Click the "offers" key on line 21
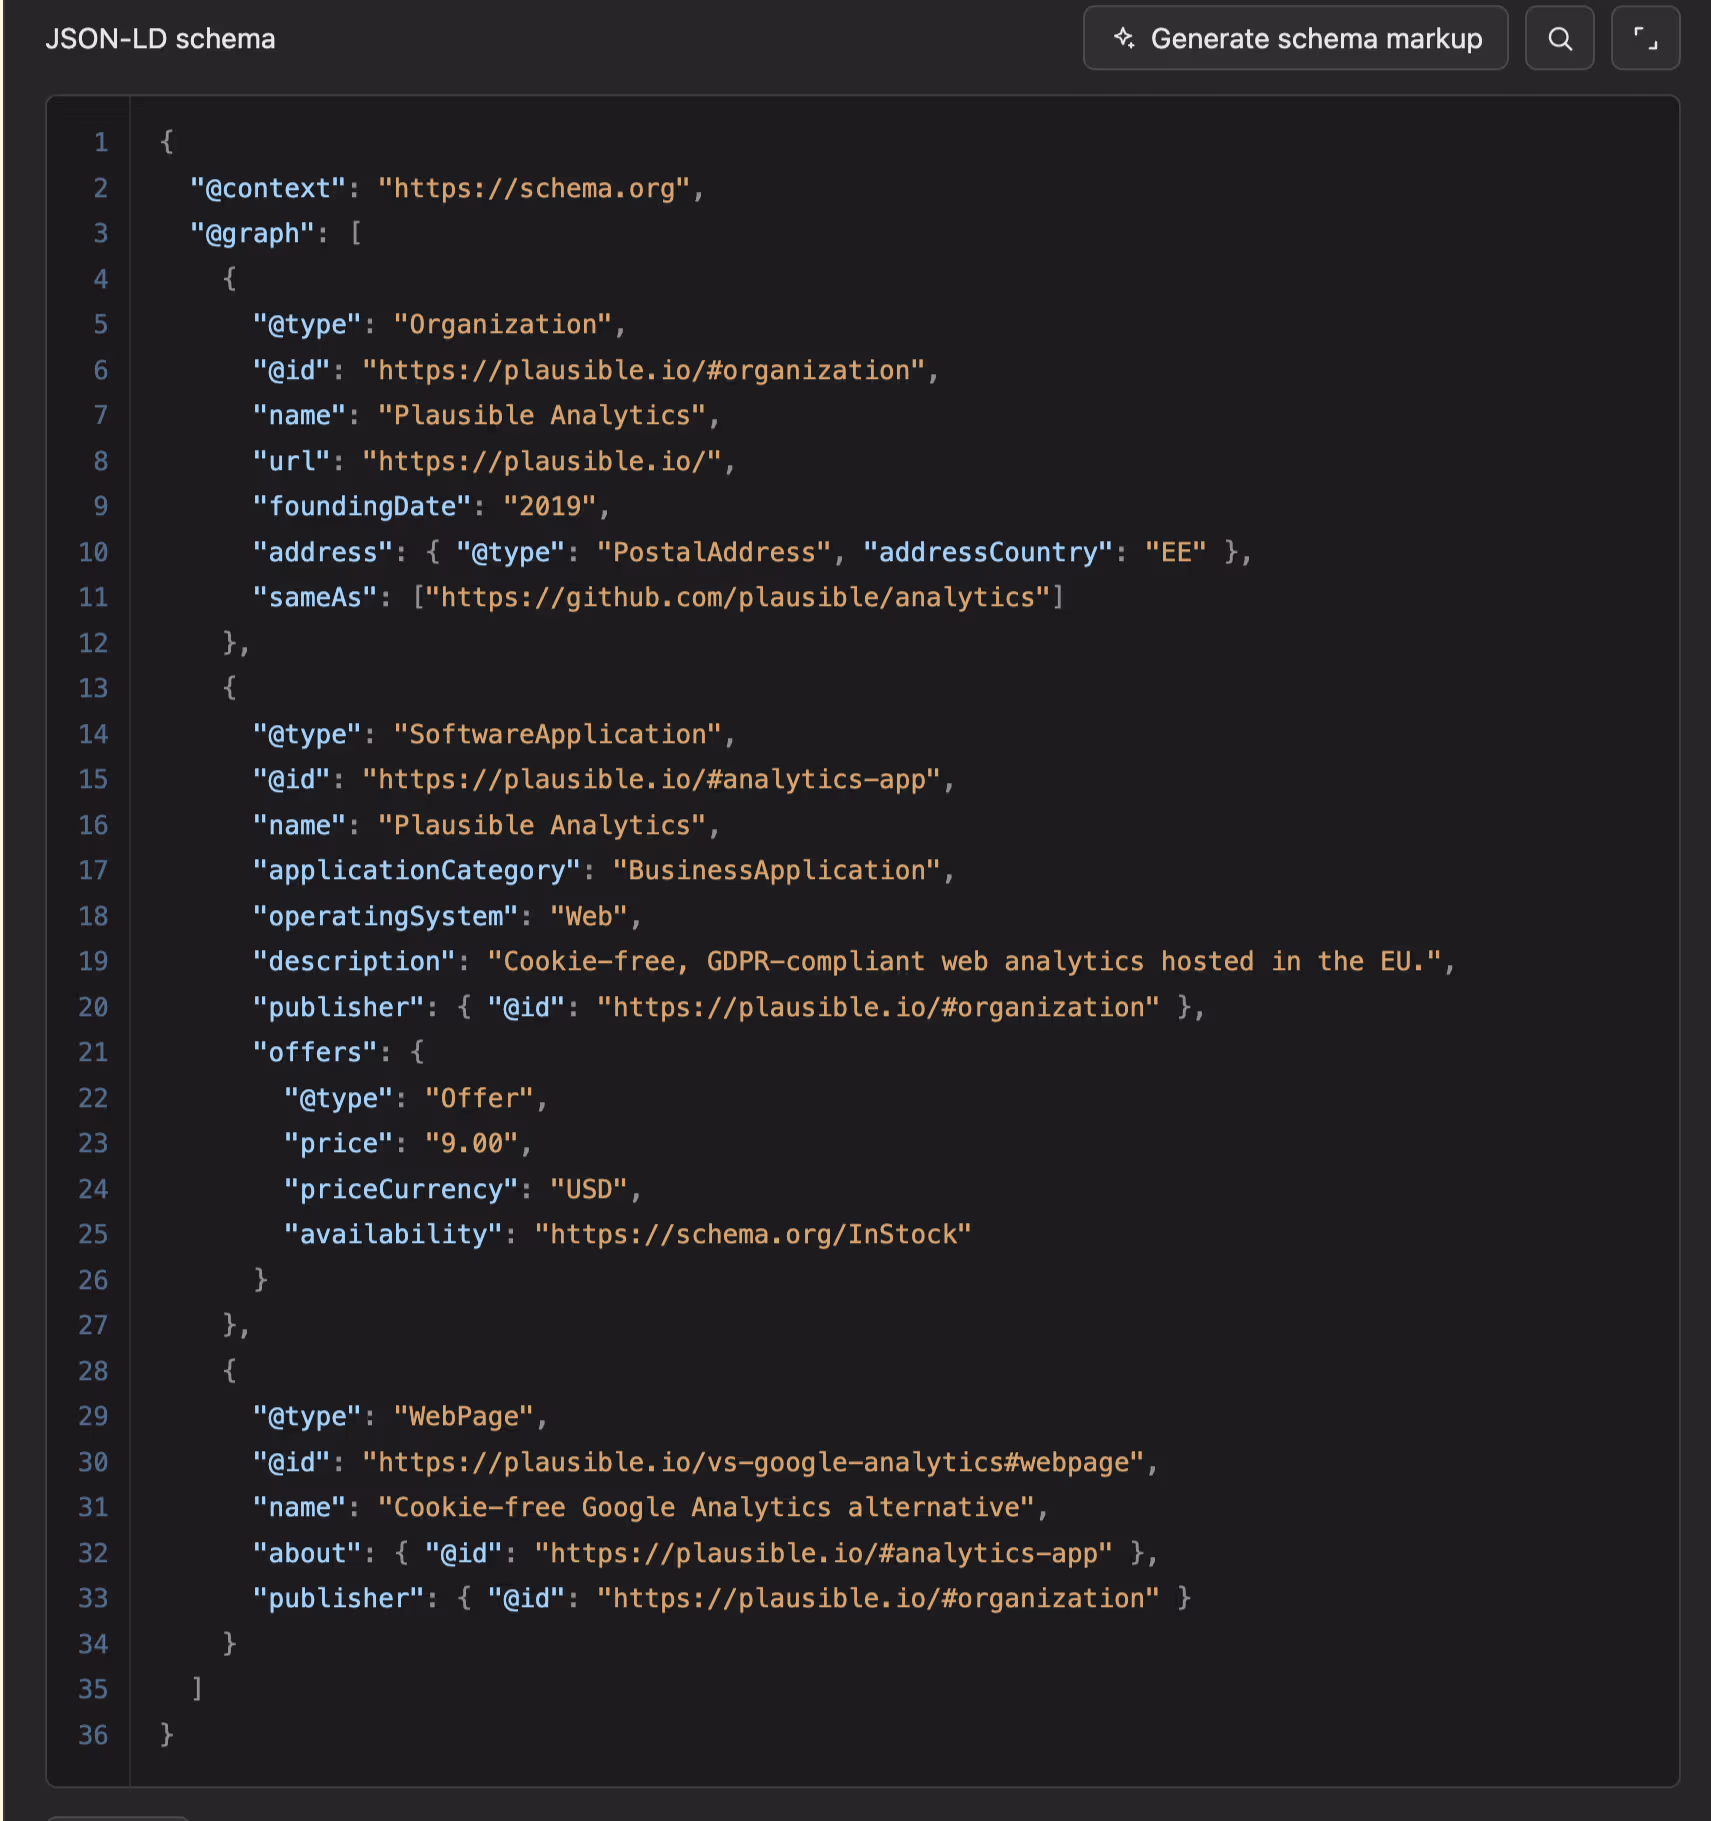1711x1821 pixels. [315, 1052]
